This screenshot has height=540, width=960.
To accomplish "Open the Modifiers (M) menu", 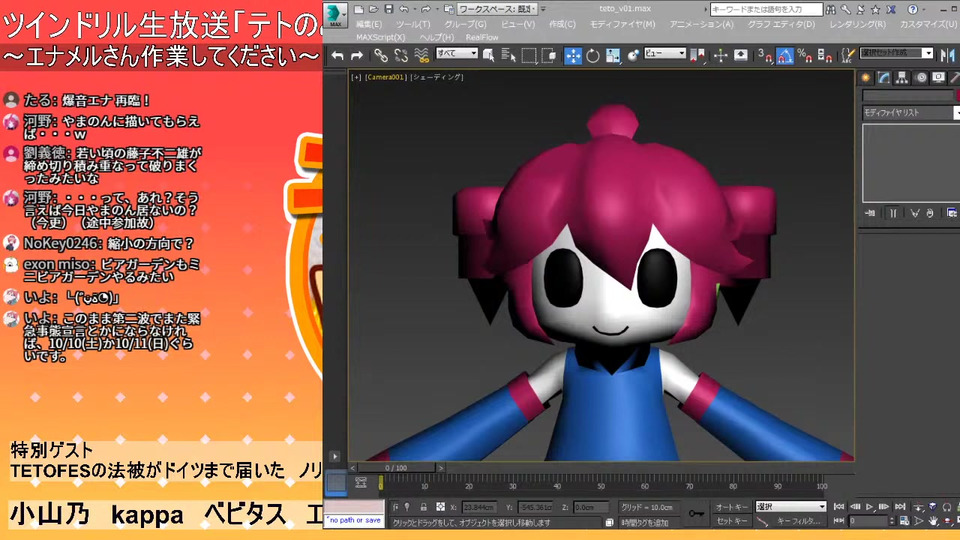I will [622, 24].
